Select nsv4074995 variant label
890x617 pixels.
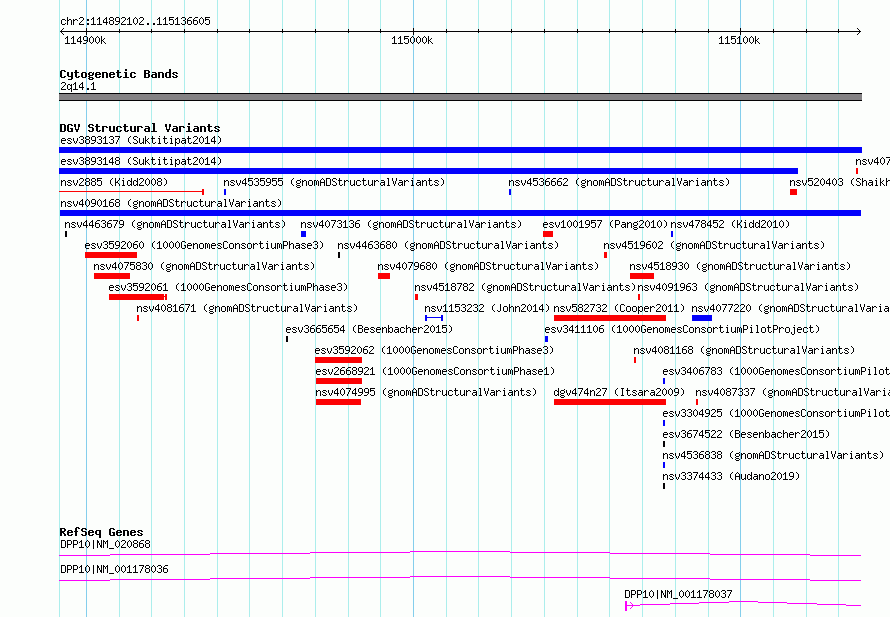(x=426, y=392)
